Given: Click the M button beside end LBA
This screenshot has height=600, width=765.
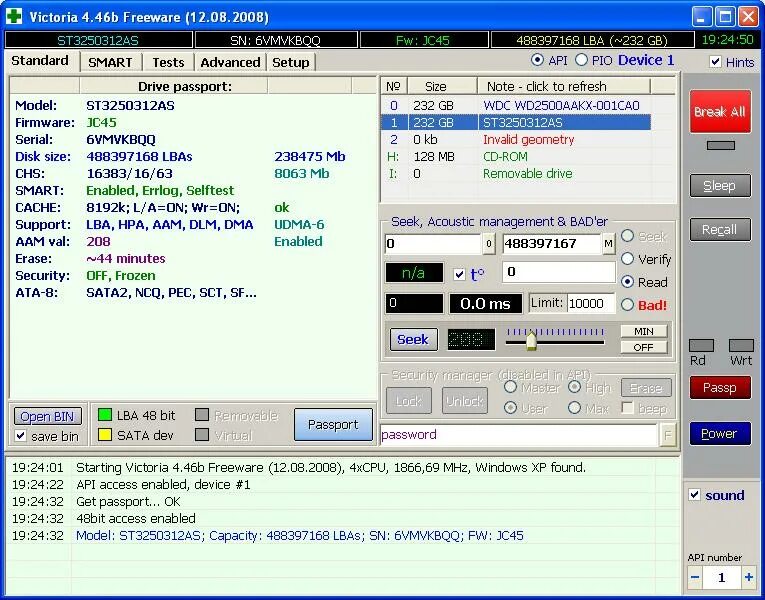Looking at the screenshot, I should click(608, 243).
